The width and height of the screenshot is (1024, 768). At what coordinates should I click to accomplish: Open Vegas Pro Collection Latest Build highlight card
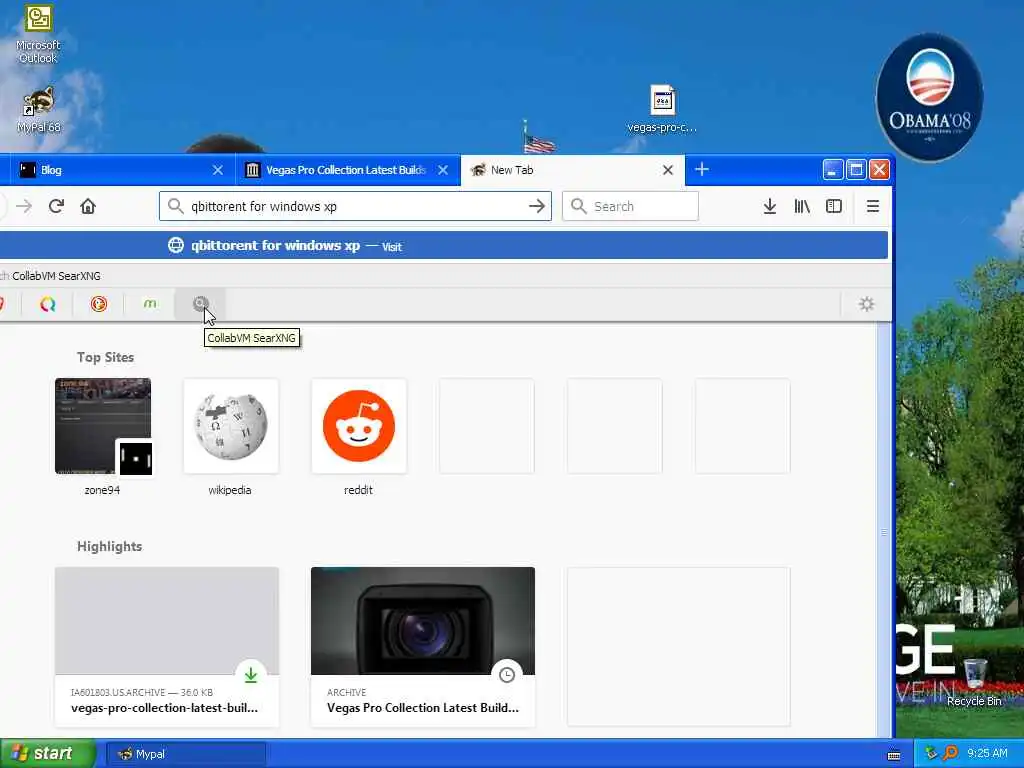423,647
